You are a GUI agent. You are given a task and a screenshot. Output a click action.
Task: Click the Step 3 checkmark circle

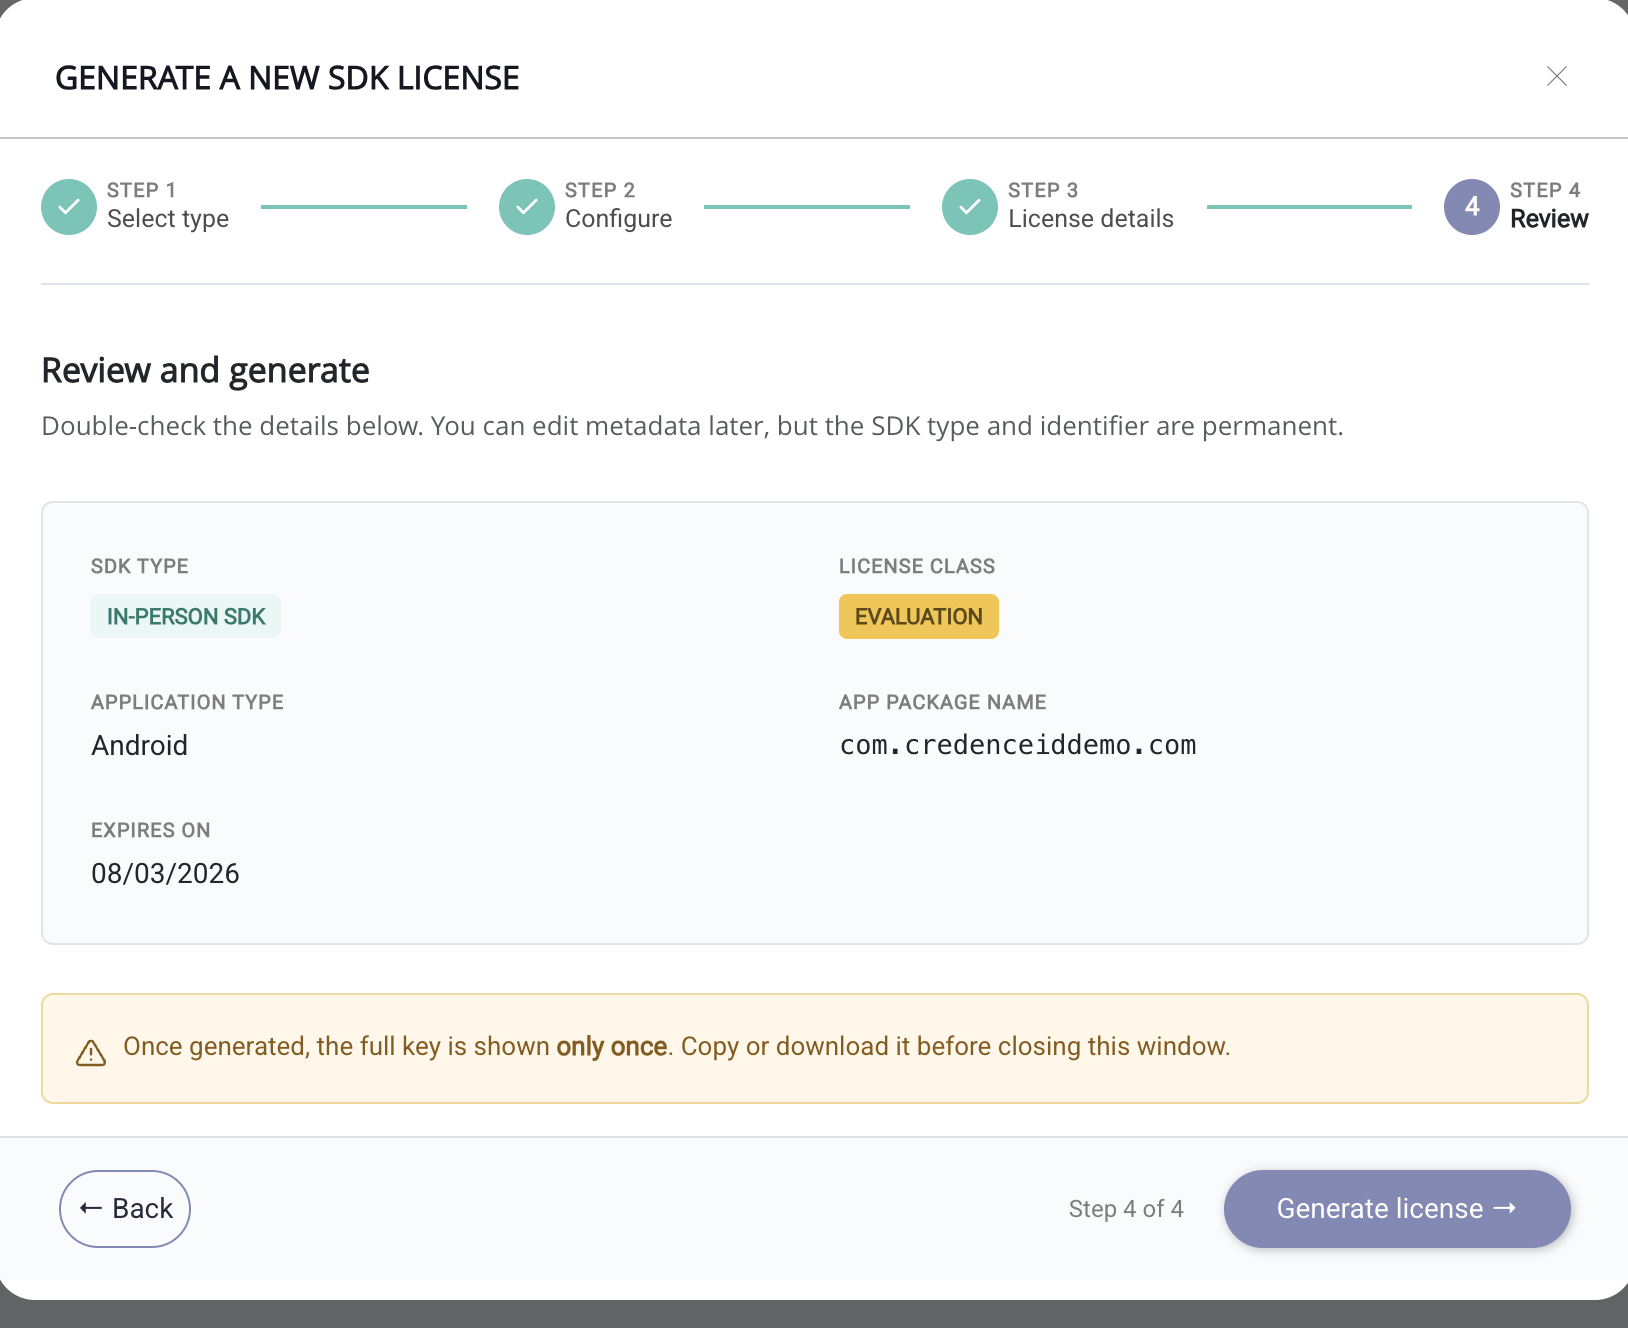[970, 207]
